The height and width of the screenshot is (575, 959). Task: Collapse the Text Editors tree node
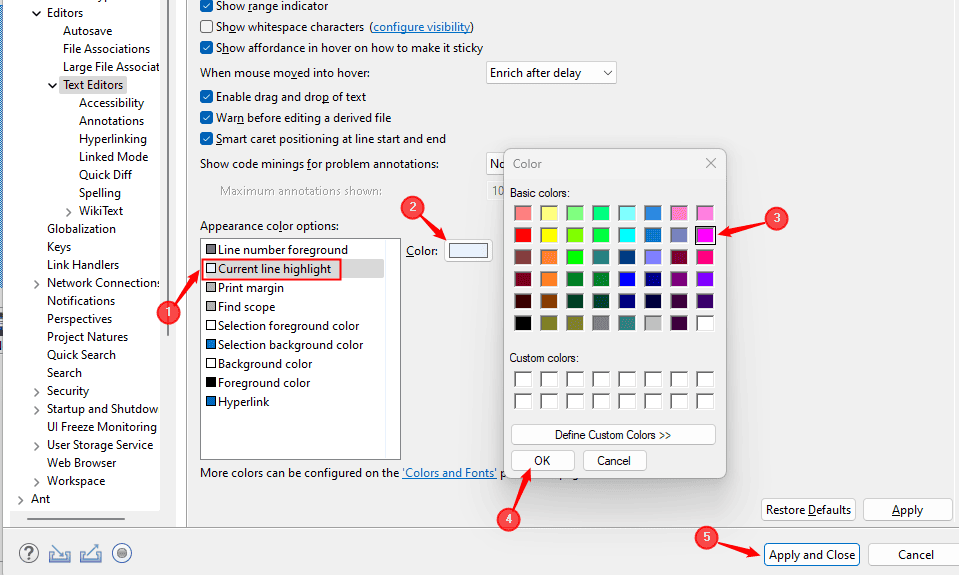pos(53,85)
